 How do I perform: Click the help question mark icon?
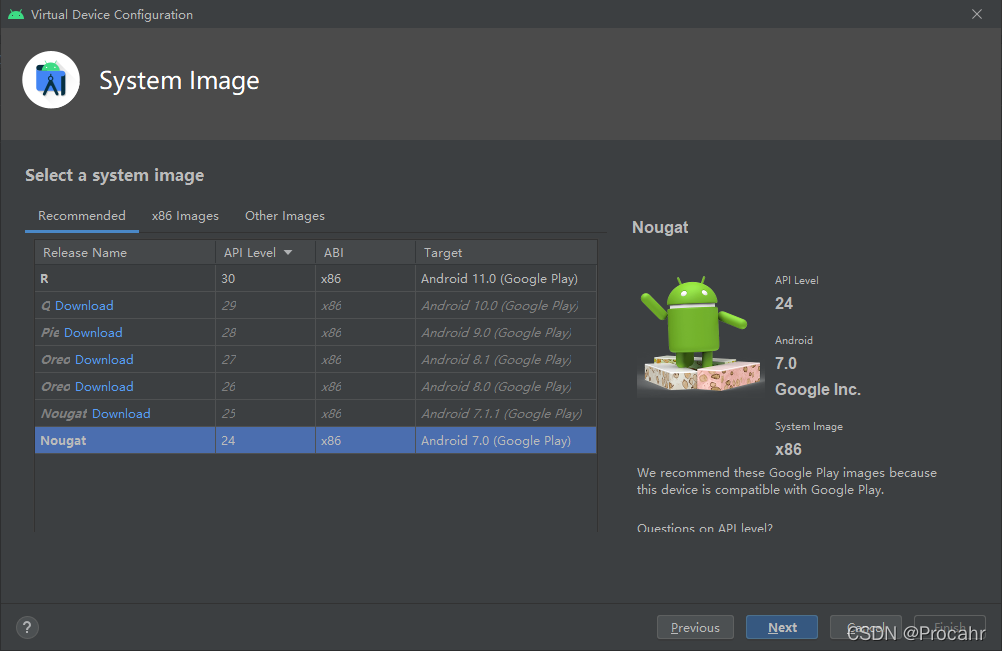[x=27, y=627]
